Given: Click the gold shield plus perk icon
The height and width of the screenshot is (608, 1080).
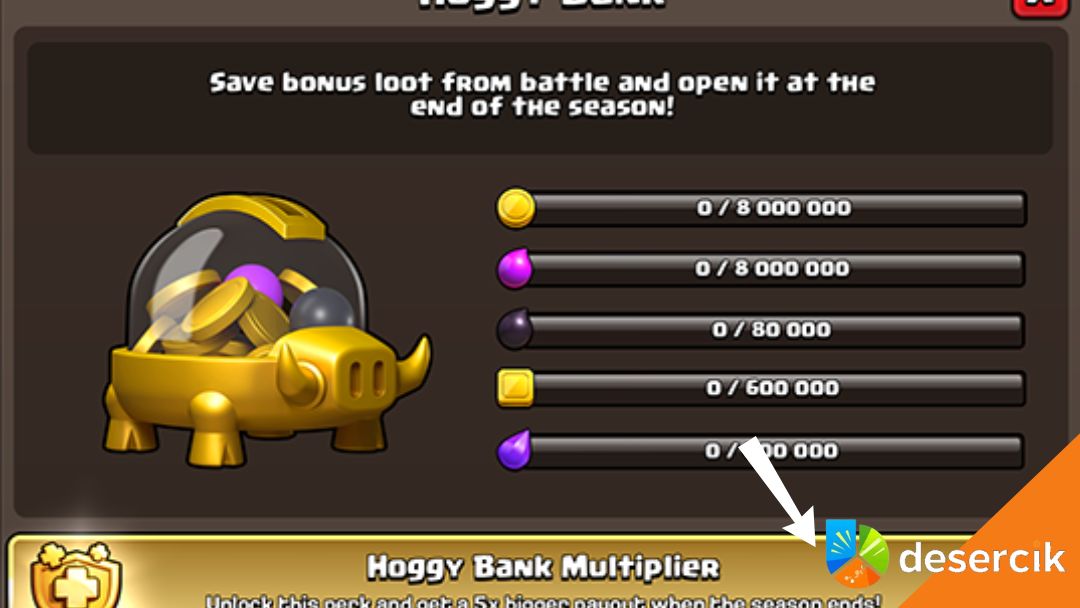Looking at the screenshot, I should (76, 577).
